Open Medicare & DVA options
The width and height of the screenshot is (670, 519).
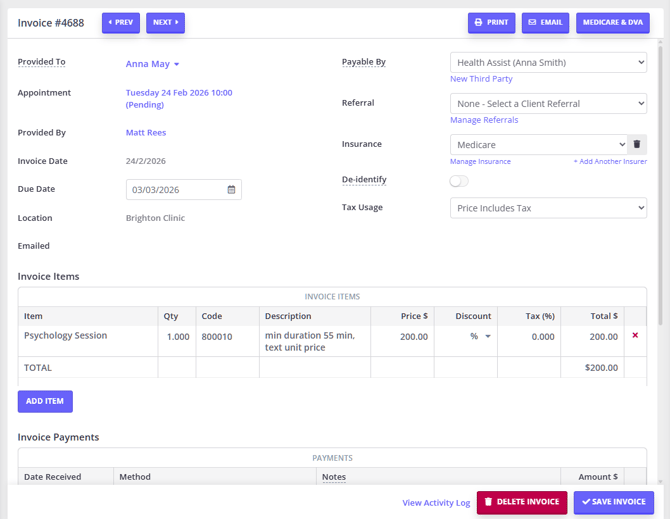(x=612, y=22)
